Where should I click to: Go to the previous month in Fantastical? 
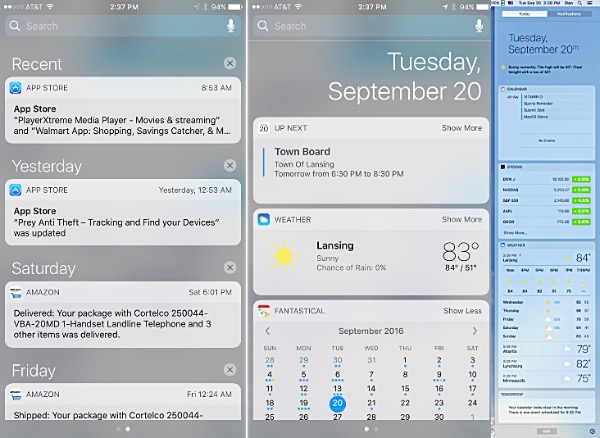point(268,331)
